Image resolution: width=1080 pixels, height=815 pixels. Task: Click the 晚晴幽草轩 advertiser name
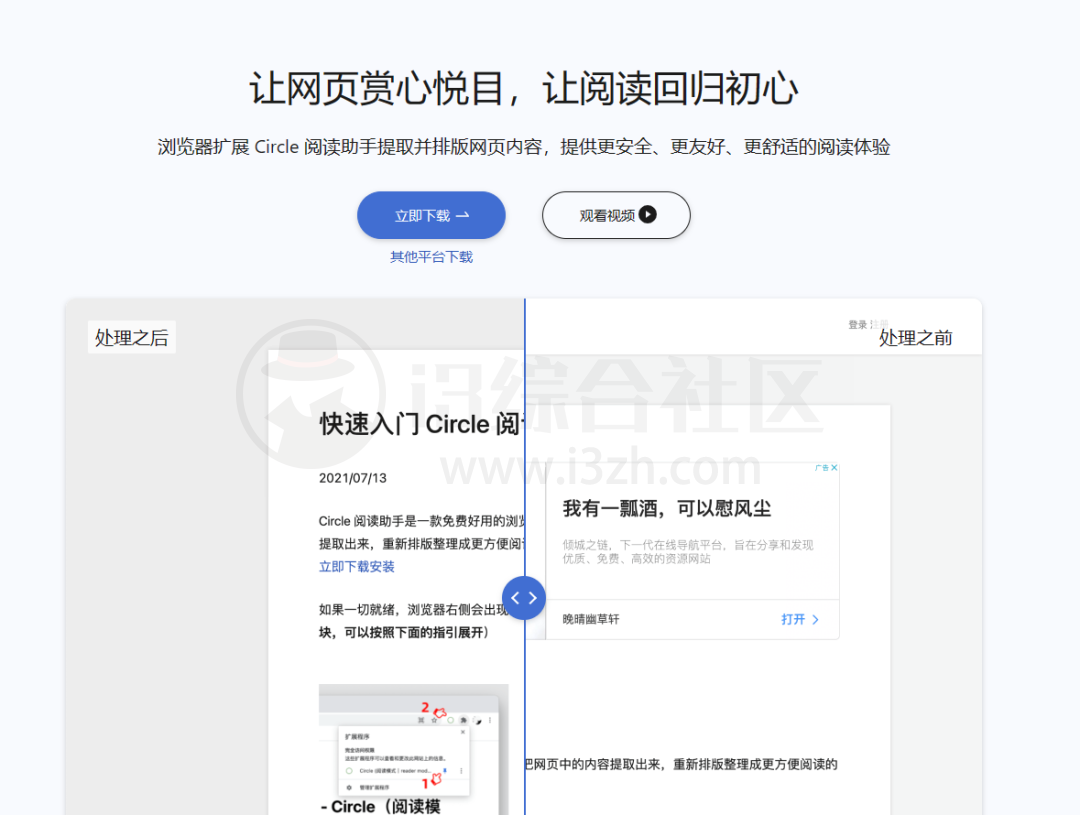coord(591,619)
